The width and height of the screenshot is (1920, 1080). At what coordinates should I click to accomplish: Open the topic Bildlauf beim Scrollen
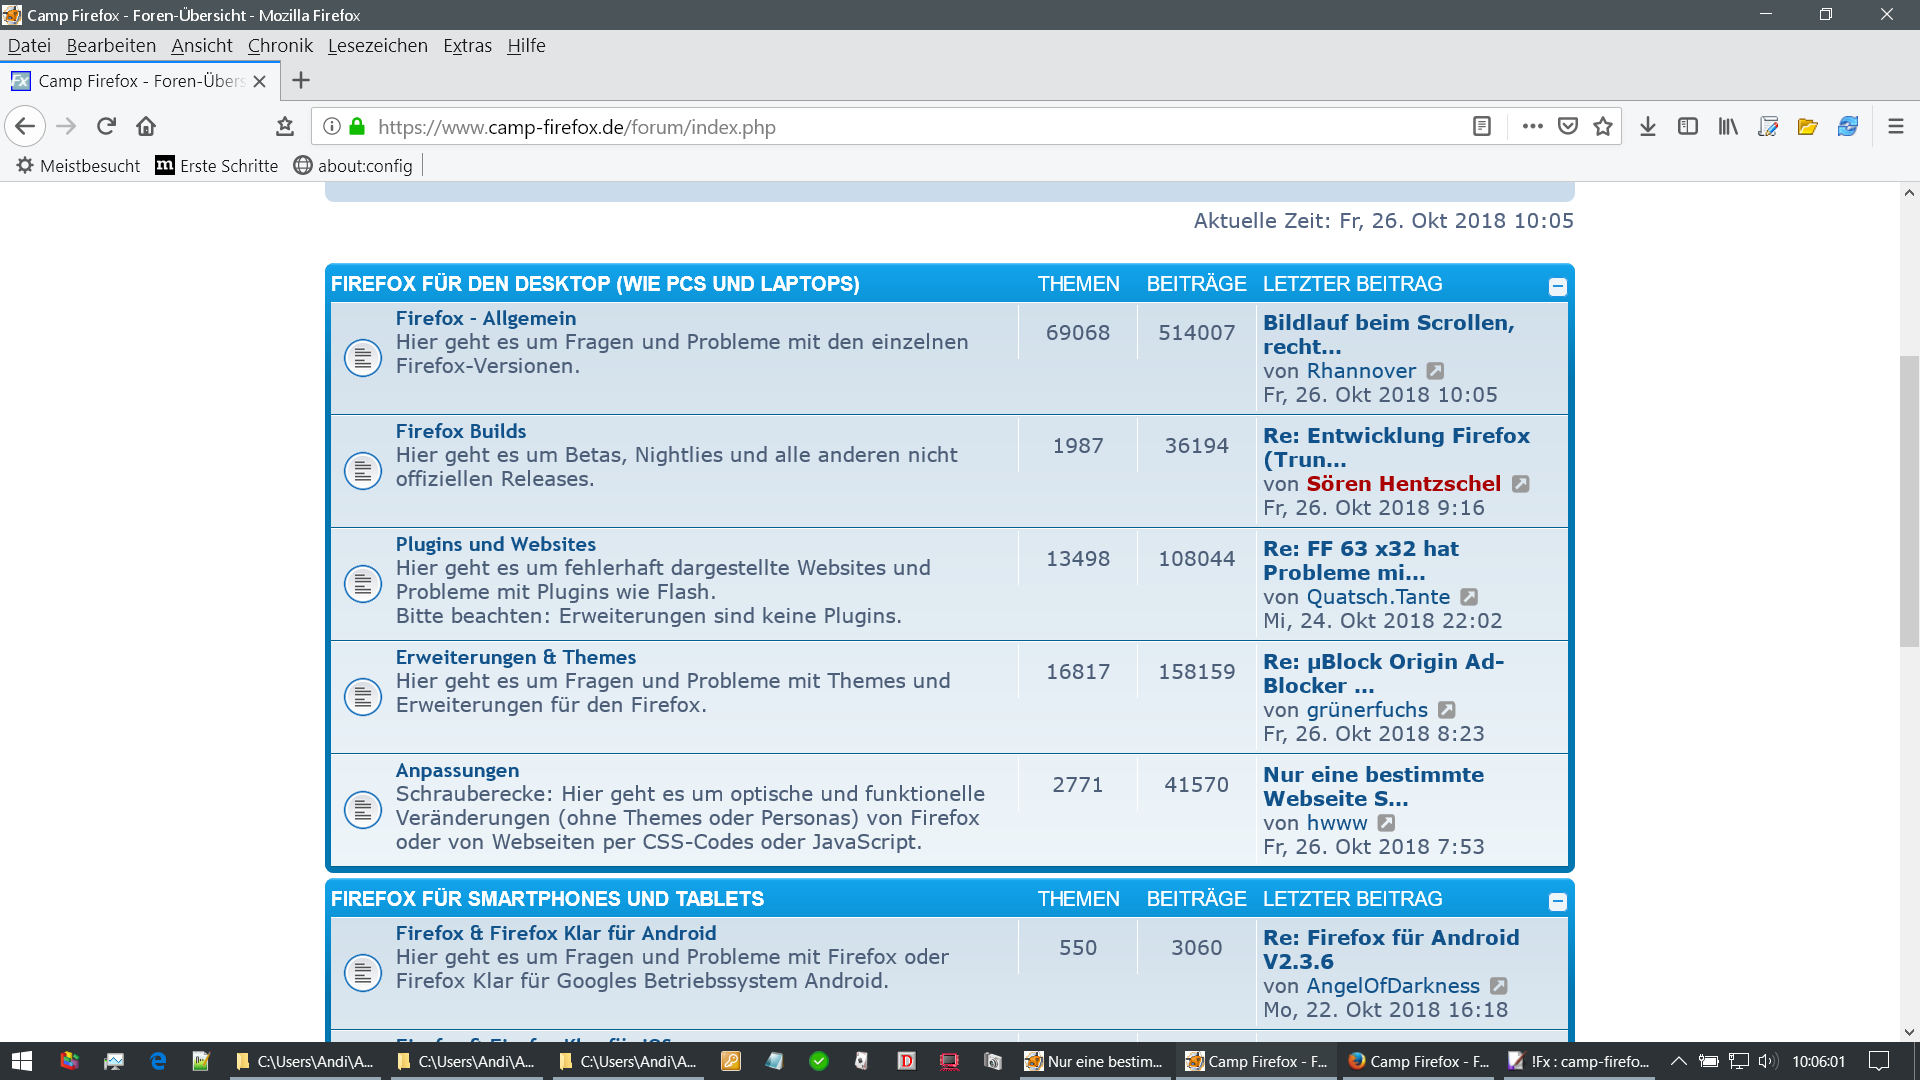coord(1389,335)
